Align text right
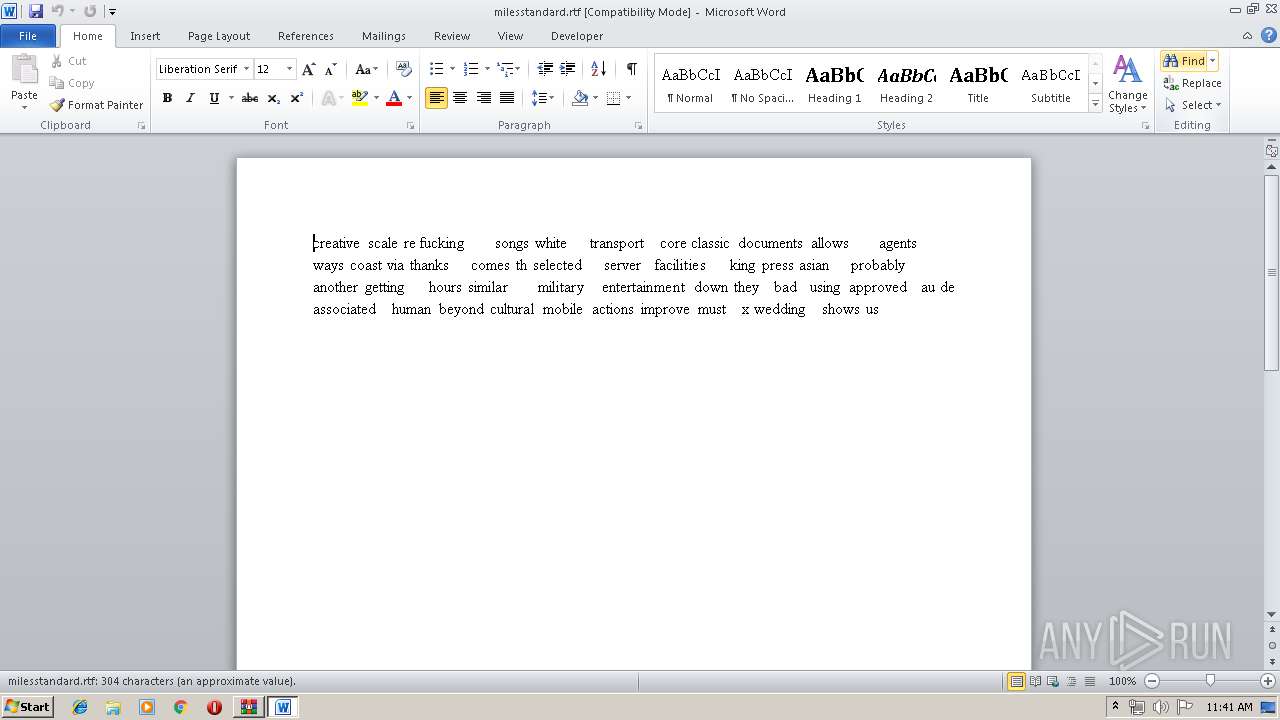 click(x=484, y=98)
